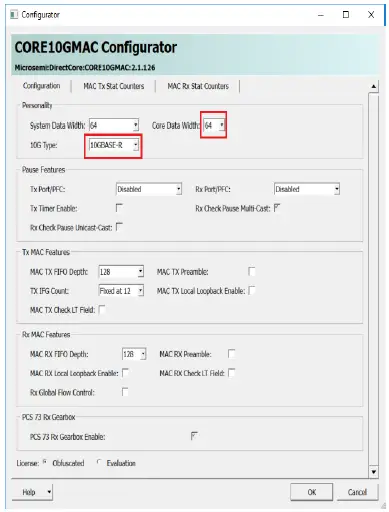Switch to MAC Tx Stat Counters tab
The height and width of the screenshot is (512, 389).
click(114, 86)
